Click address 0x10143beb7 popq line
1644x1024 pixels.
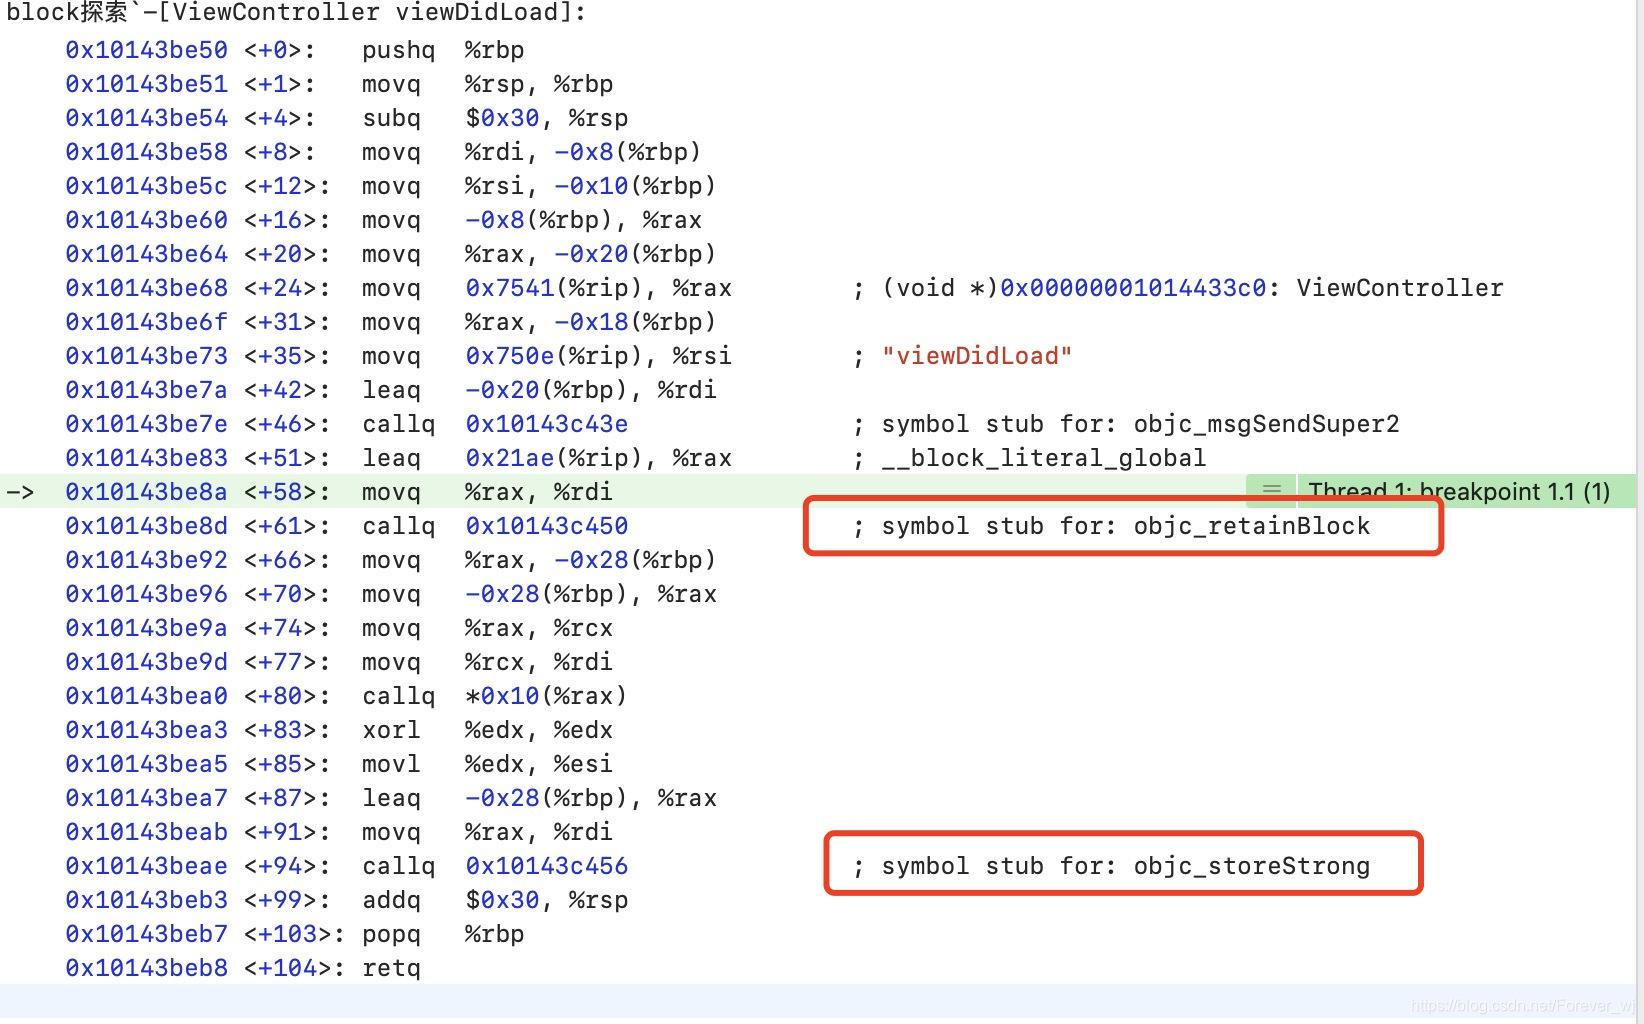click(x=146, y=934)
